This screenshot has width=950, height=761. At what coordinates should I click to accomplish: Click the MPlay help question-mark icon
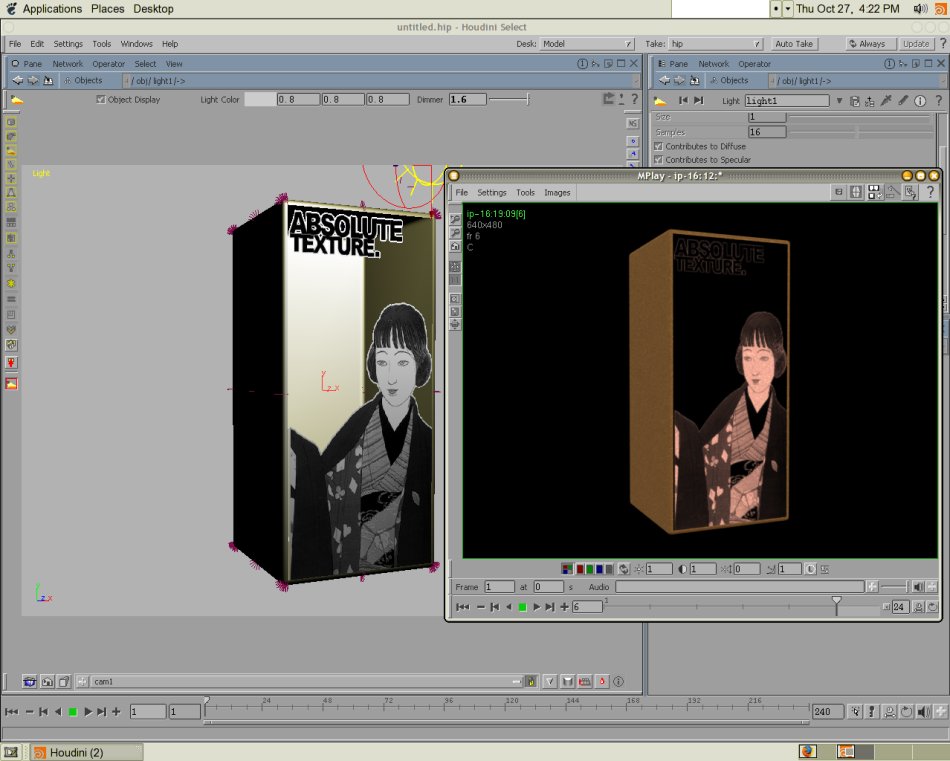coord(931,192)
